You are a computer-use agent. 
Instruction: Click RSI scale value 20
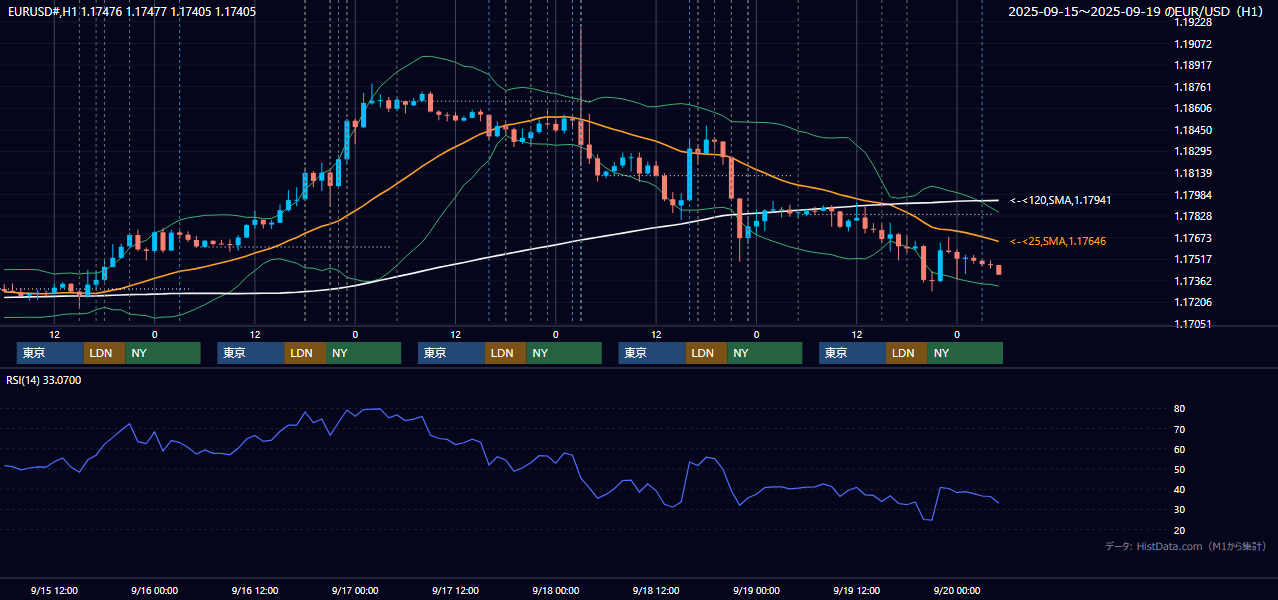[1180, 530]
